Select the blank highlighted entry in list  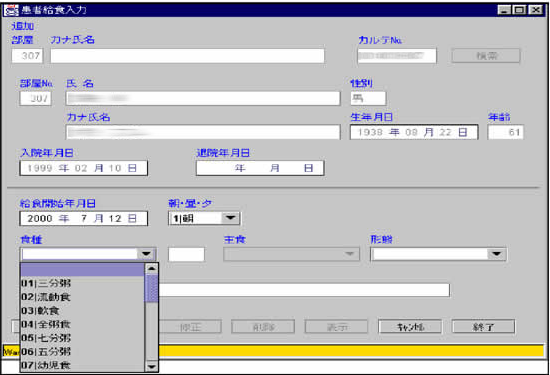coord(82,269)
